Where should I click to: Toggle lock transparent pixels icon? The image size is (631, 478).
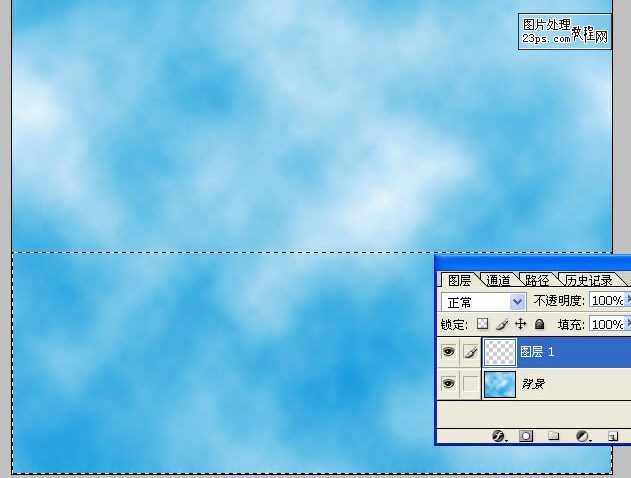[x=482, y=324]
